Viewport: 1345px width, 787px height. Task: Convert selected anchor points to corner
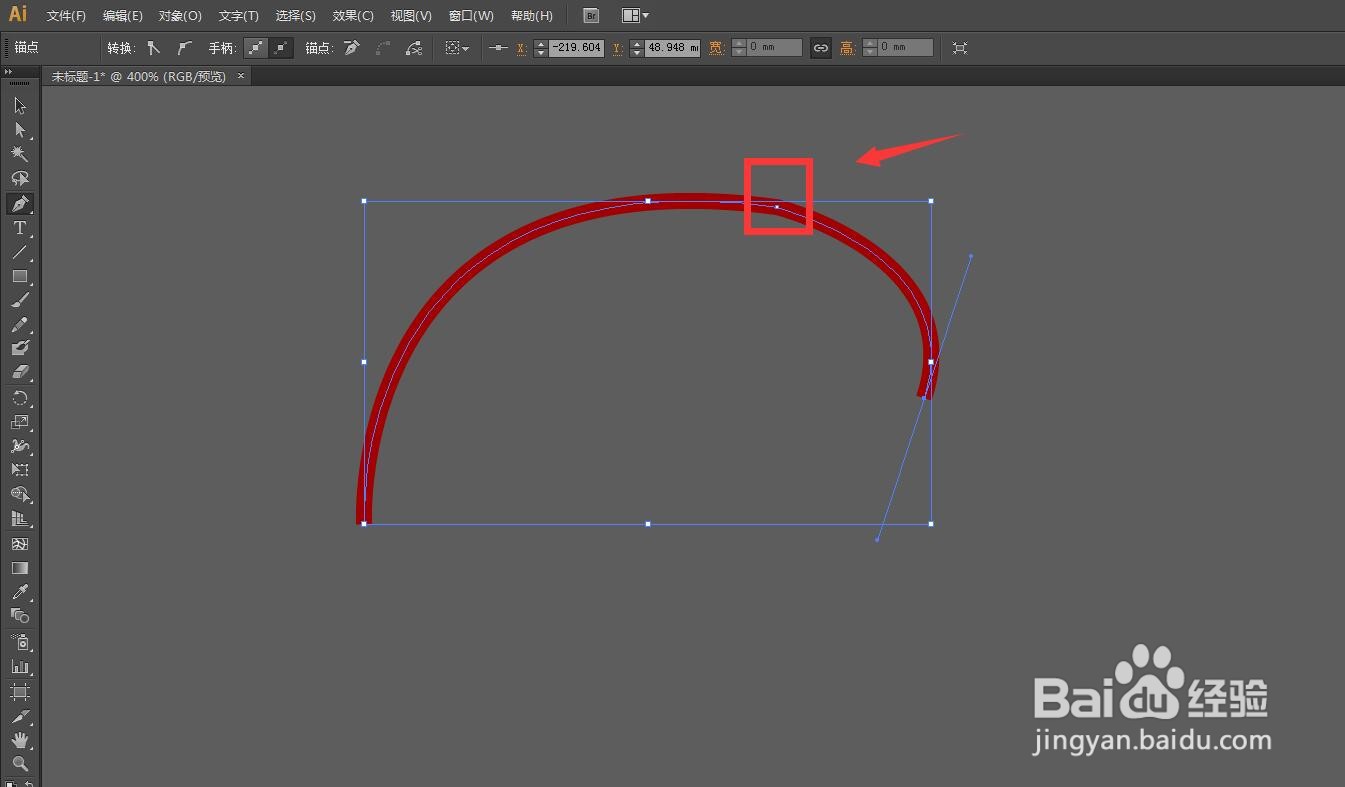pos(154,48)
